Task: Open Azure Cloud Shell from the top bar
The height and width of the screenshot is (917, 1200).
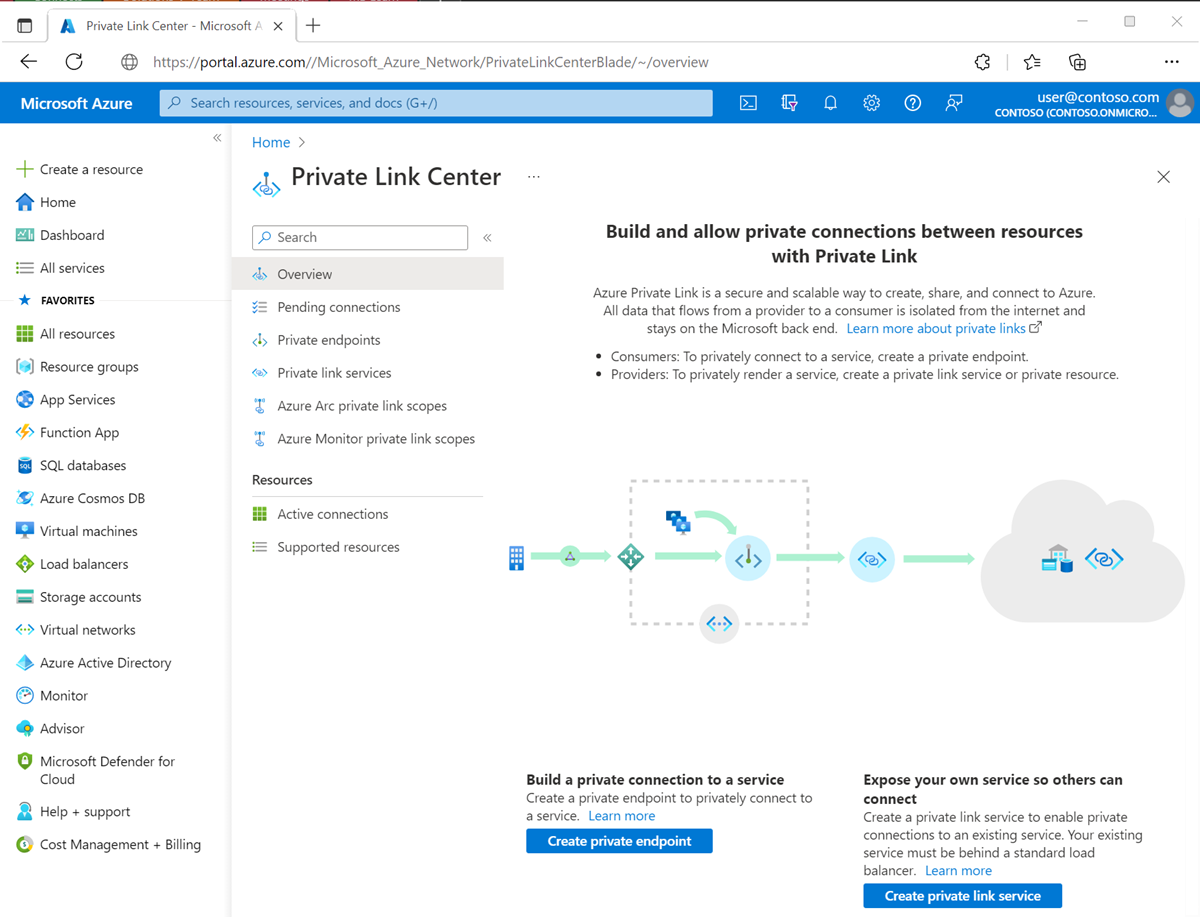Action: [748, 102]
